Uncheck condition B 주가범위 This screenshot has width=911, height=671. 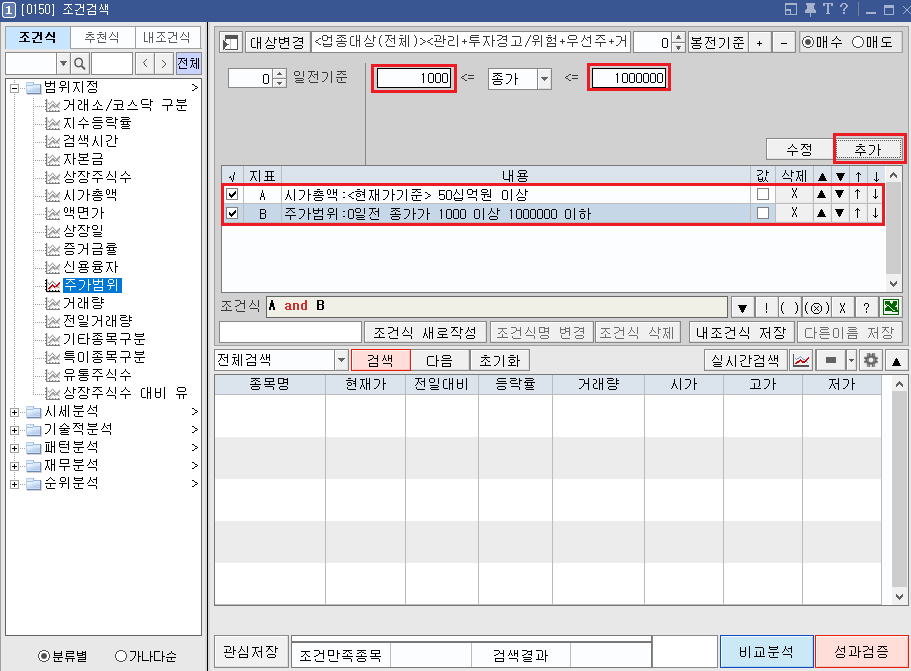[231, 212]
